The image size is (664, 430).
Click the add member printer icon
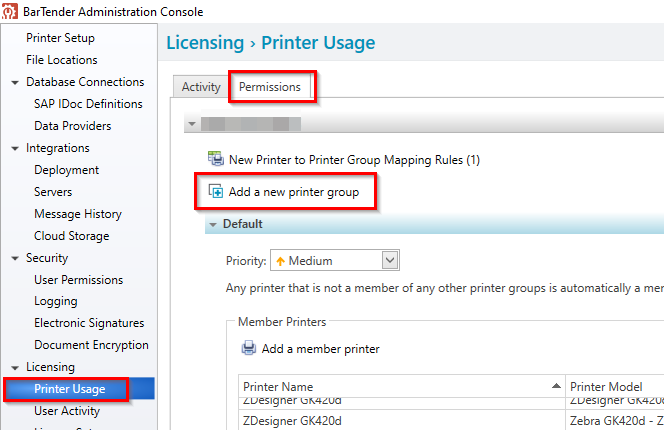click(x=249, y=348)
